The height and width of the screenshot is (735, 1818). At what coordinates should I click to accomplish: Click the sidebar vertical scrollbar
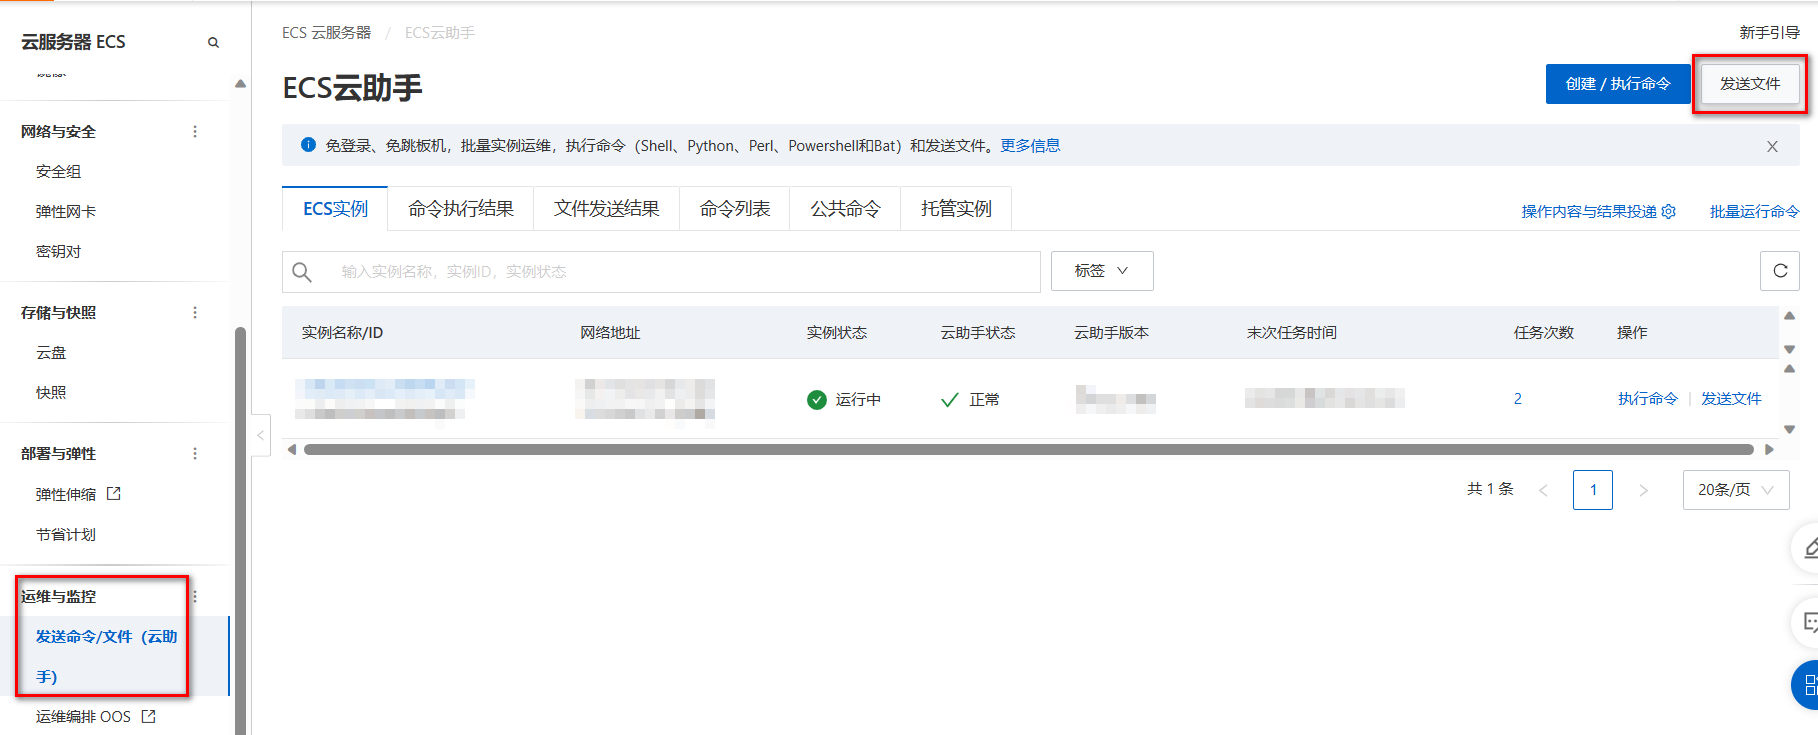(x=240, y=530)
